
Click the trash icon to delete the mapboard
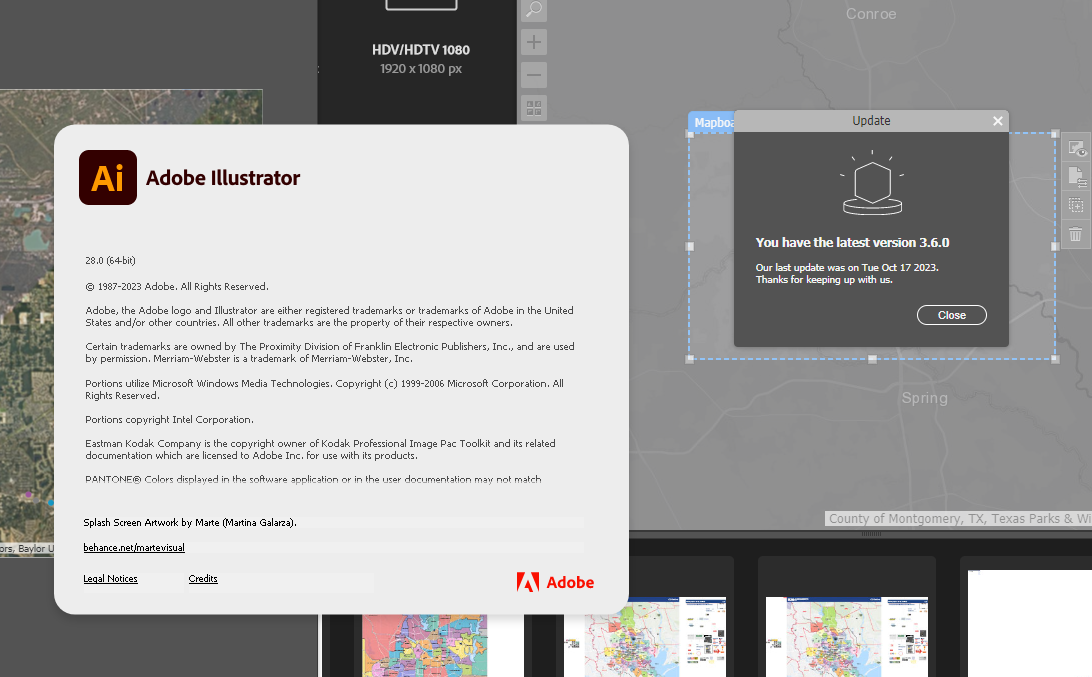[1076, 233]
